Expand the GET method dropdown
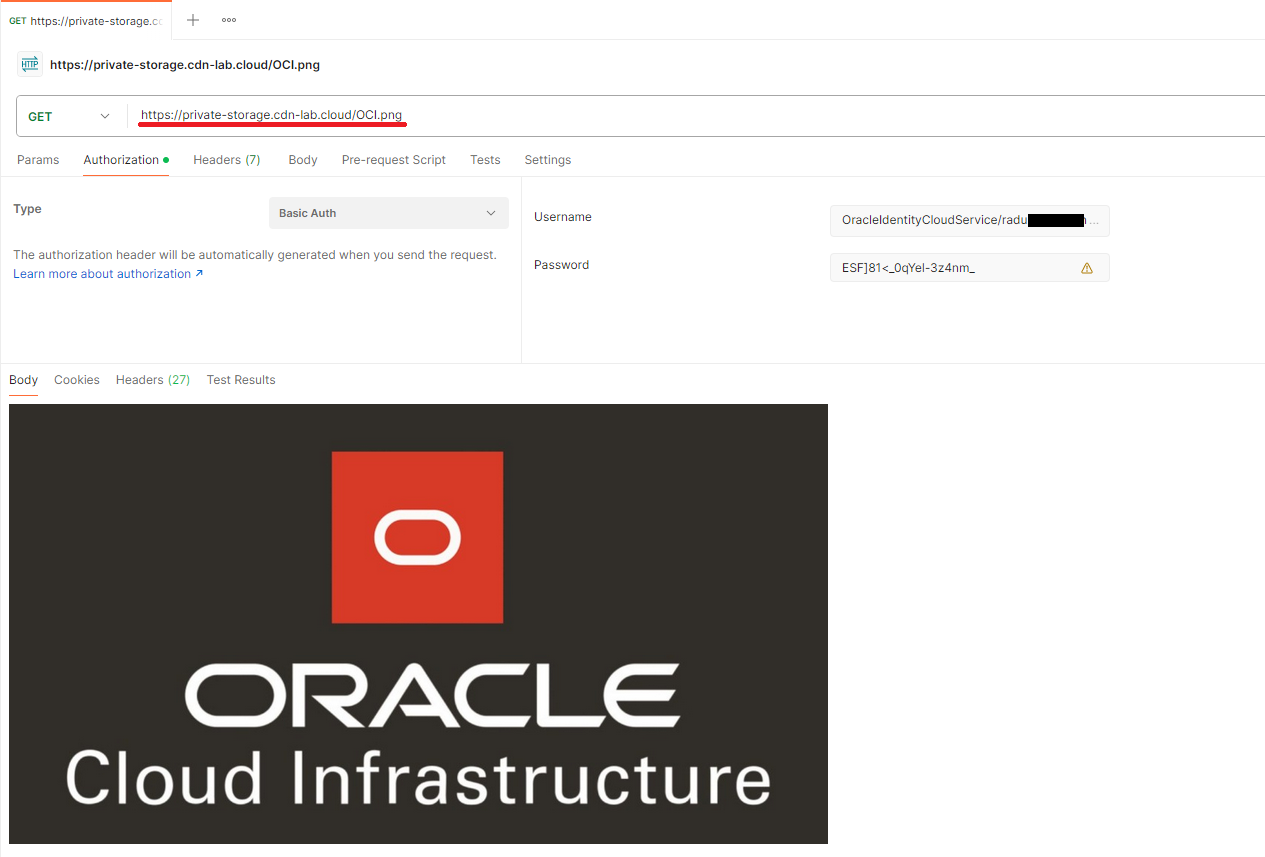The height and width of the screenshot is (857, 1265). click(69, 117)
